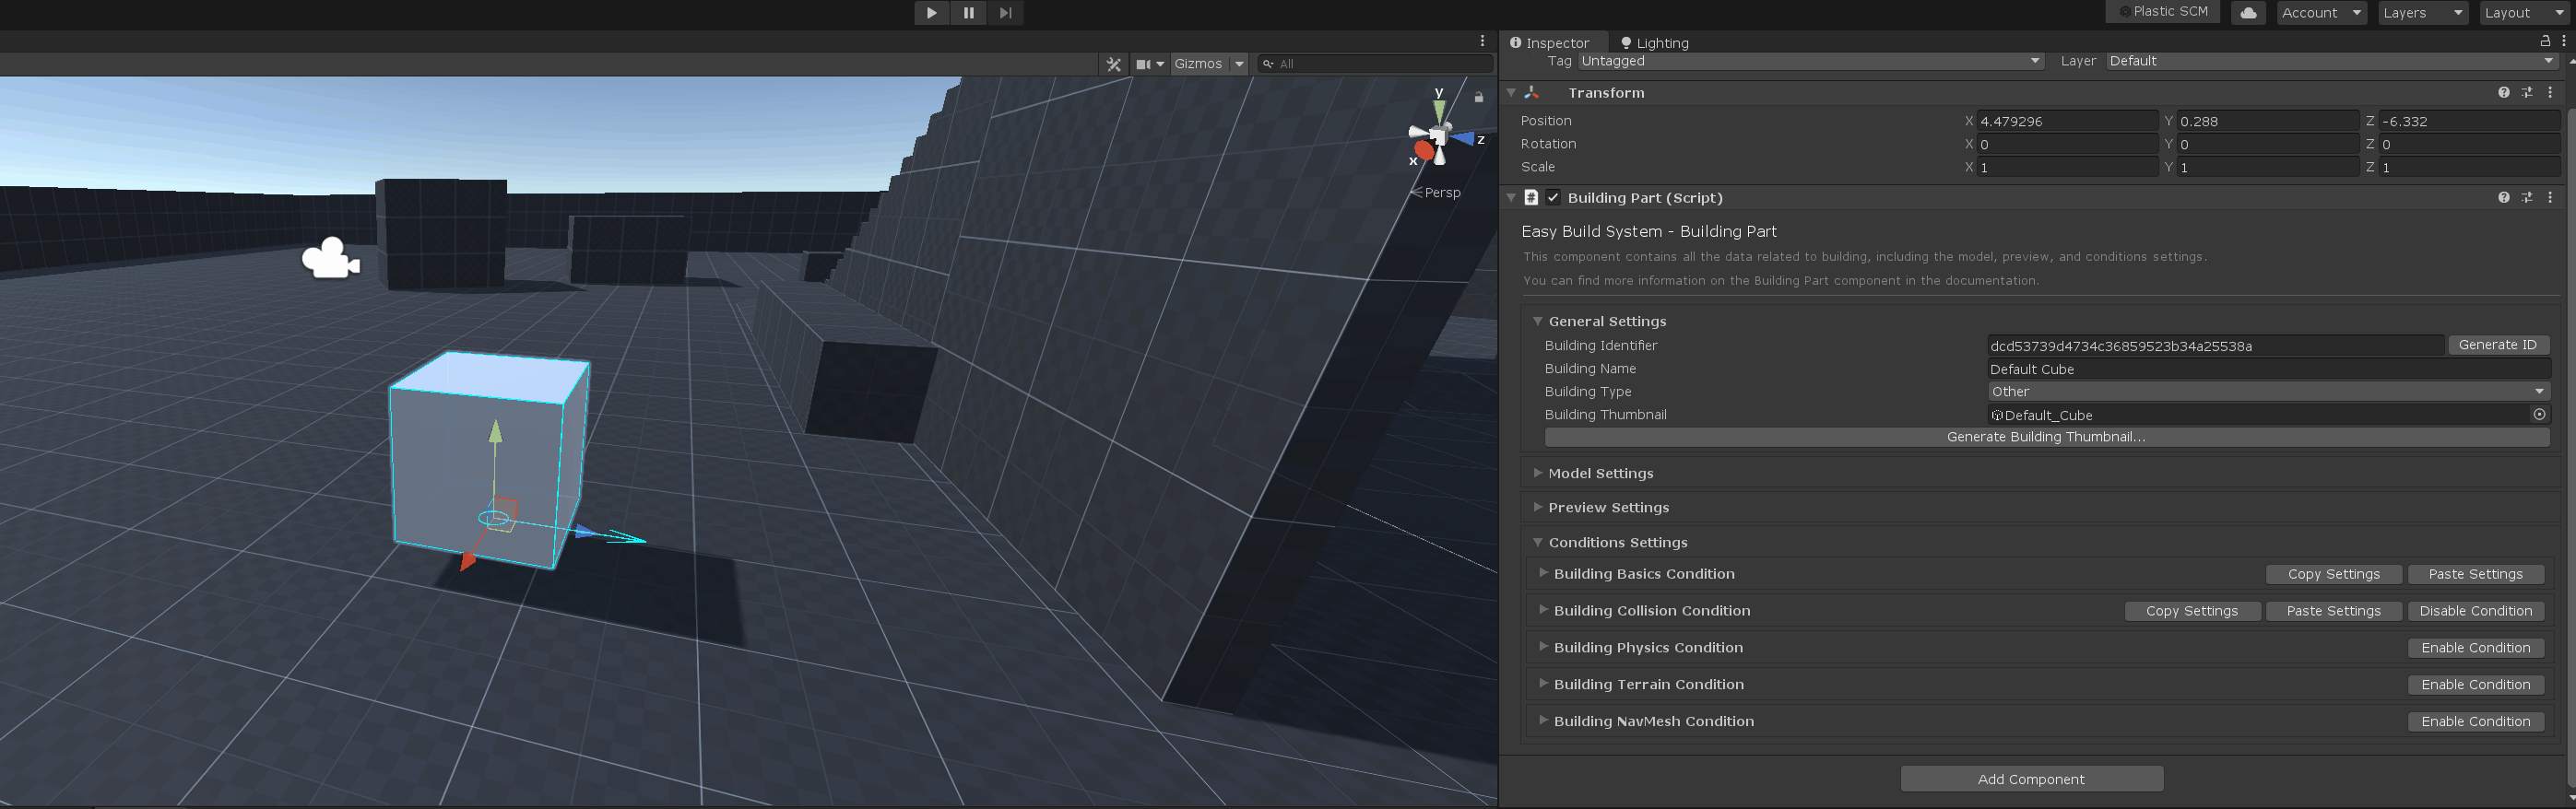
Task: Uncheck the Building Part script checkbox
Action: coord(1553,198)
